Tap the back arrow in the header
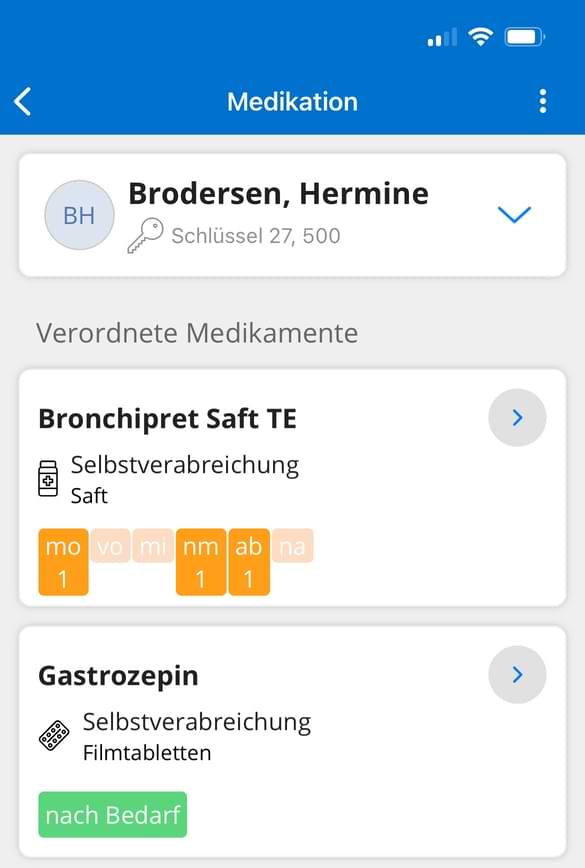585x868 pixels. (24, 101)
